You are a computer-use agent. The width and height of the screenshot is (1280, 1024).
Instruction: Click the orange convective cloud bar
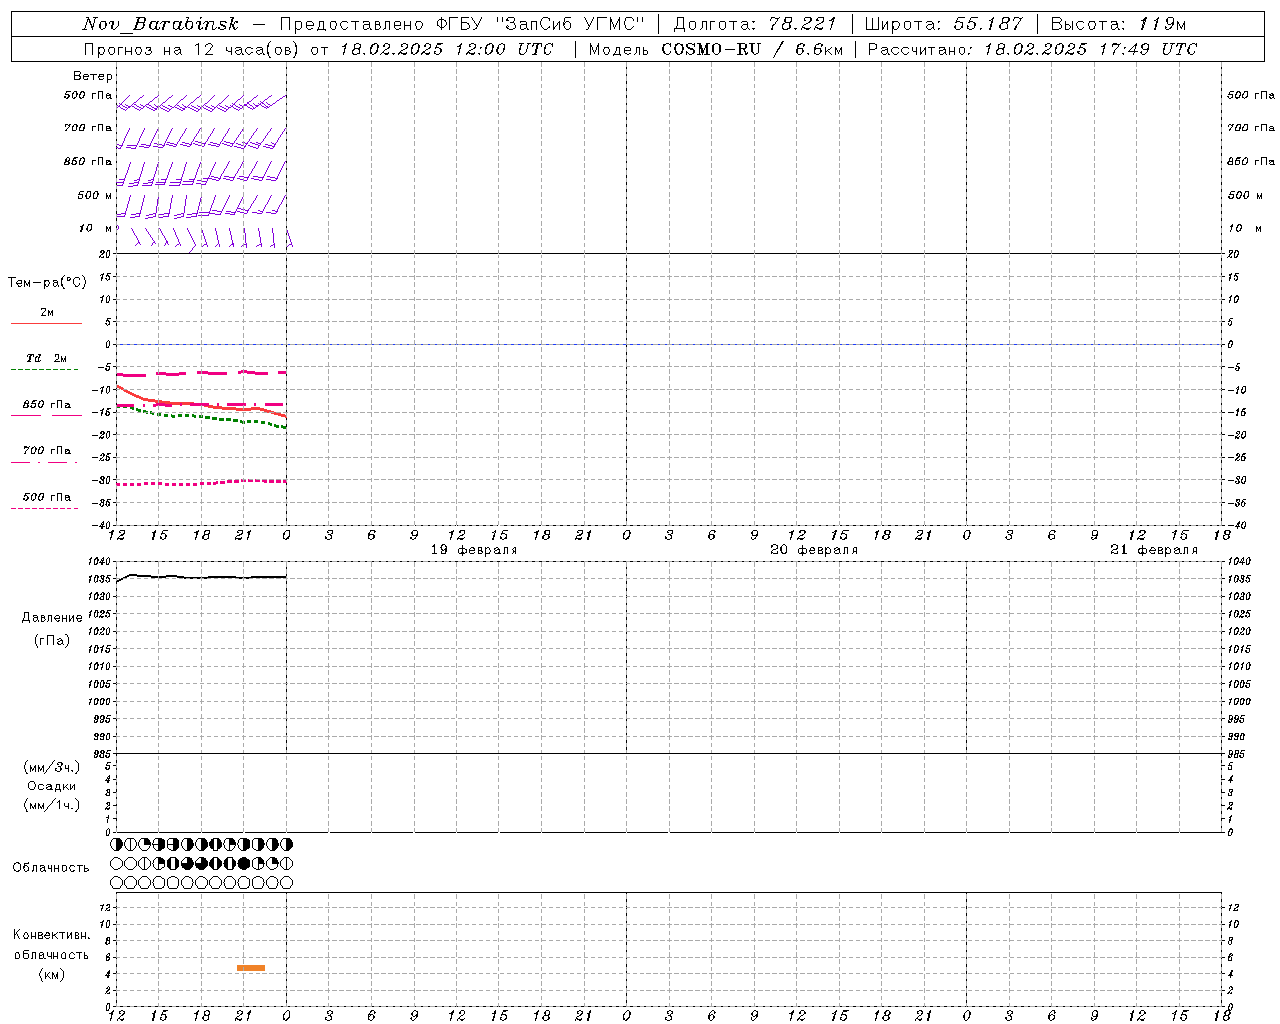[251, 968]
